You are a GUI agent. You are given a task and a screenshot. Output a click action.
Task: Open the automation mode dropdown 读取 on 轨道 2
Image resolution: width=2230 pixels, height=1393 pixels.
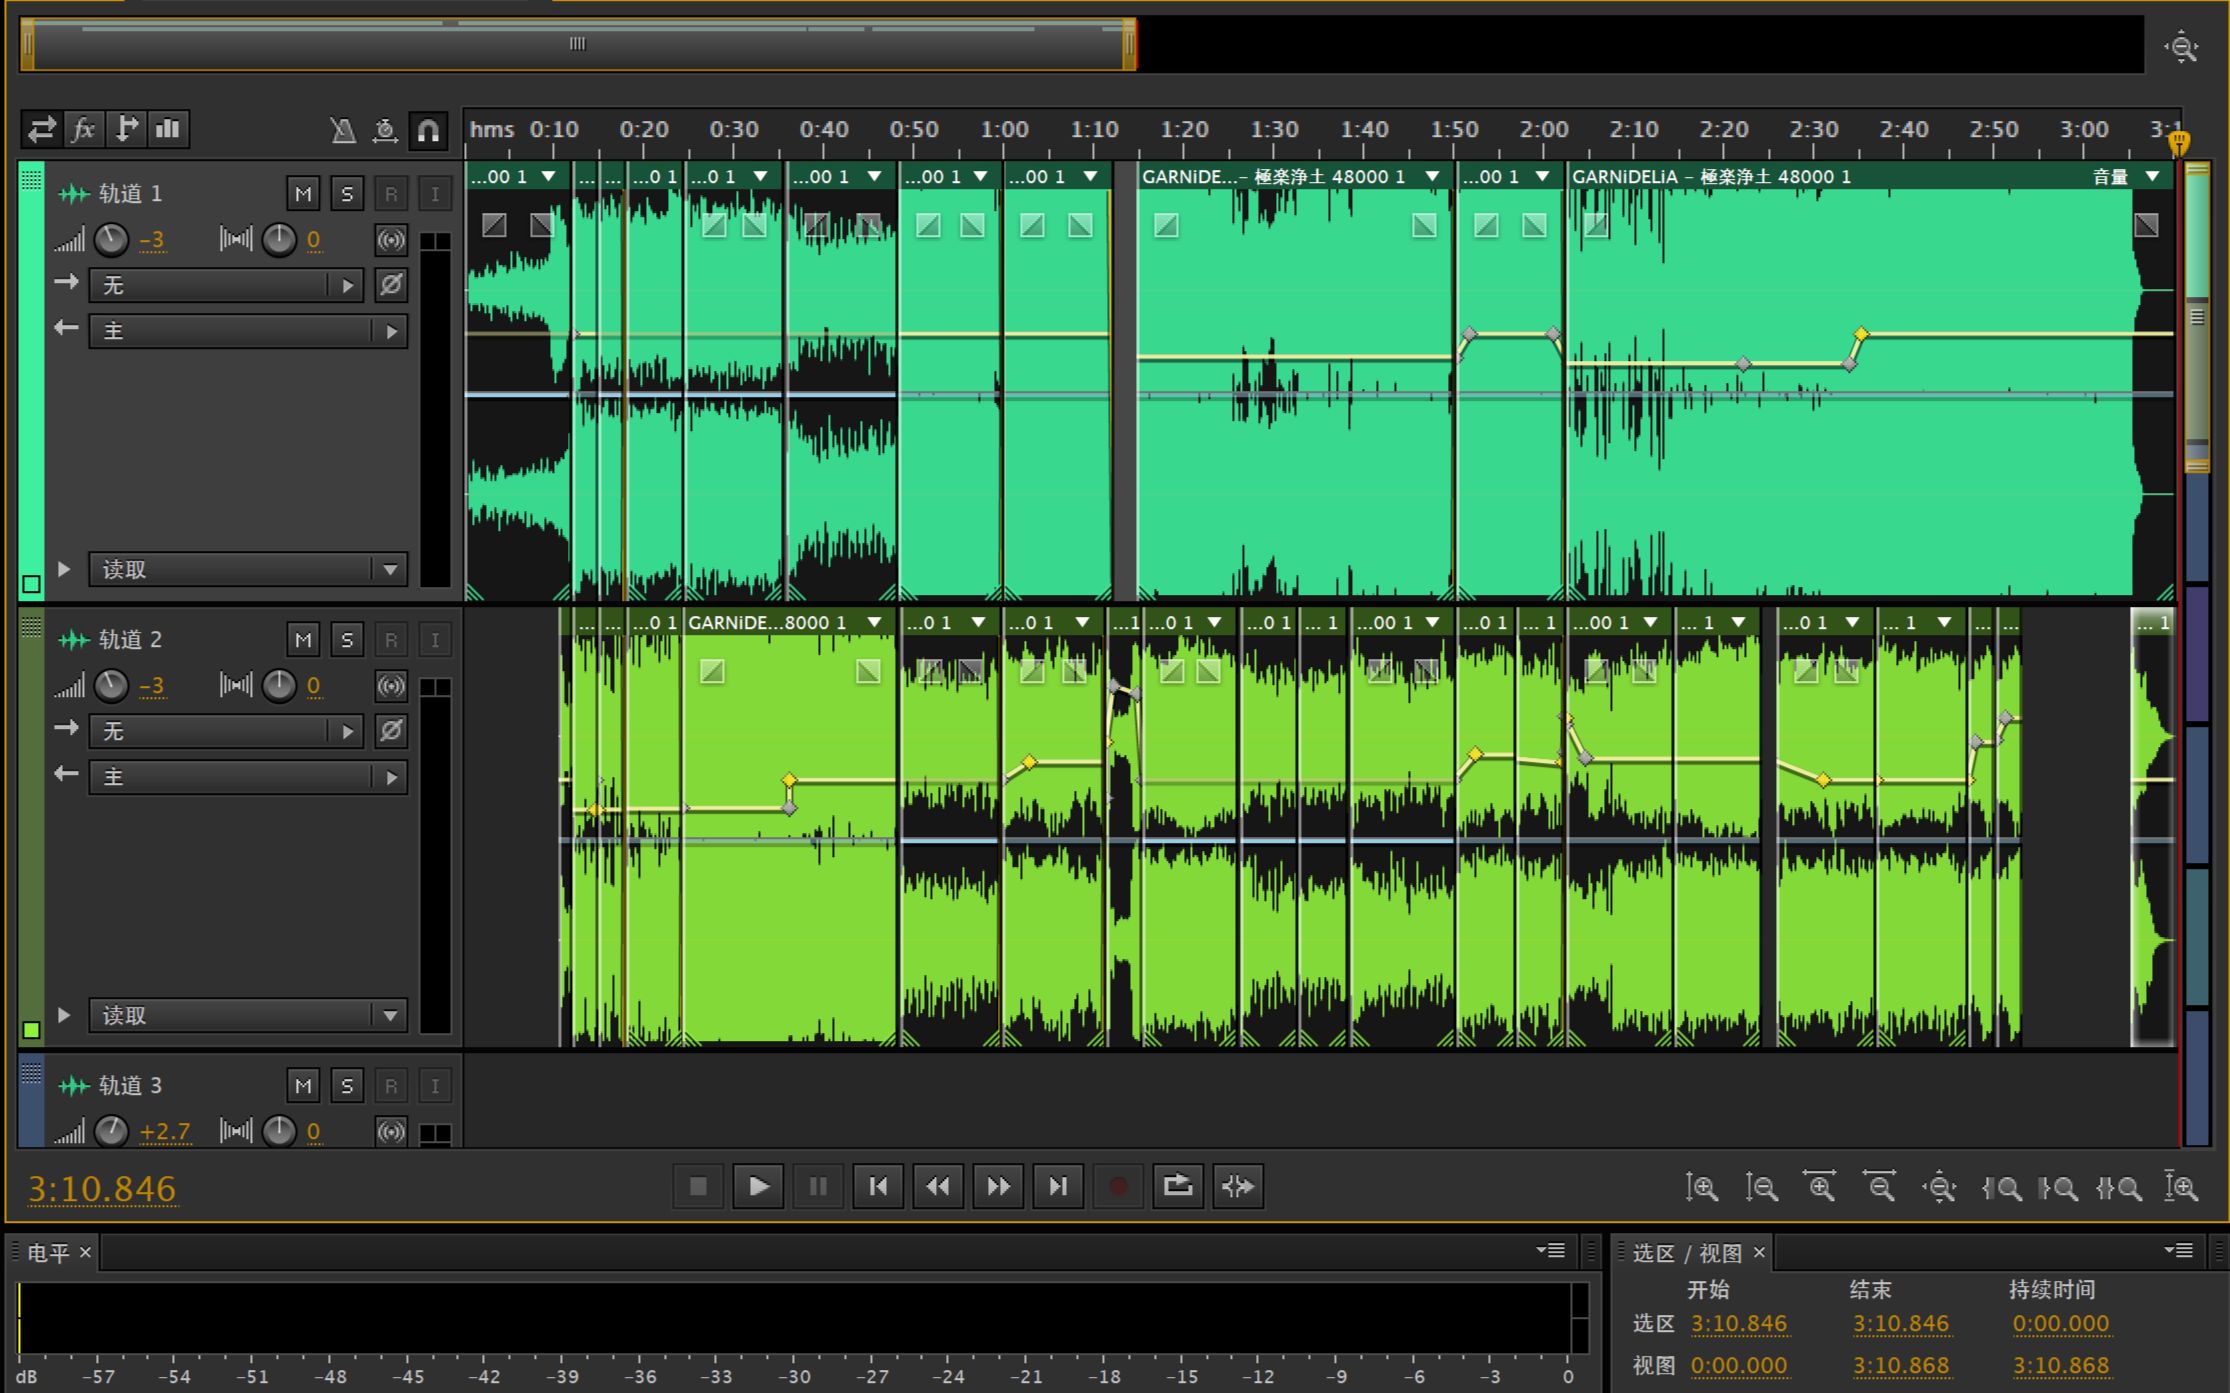click(x=248, y=1016)
